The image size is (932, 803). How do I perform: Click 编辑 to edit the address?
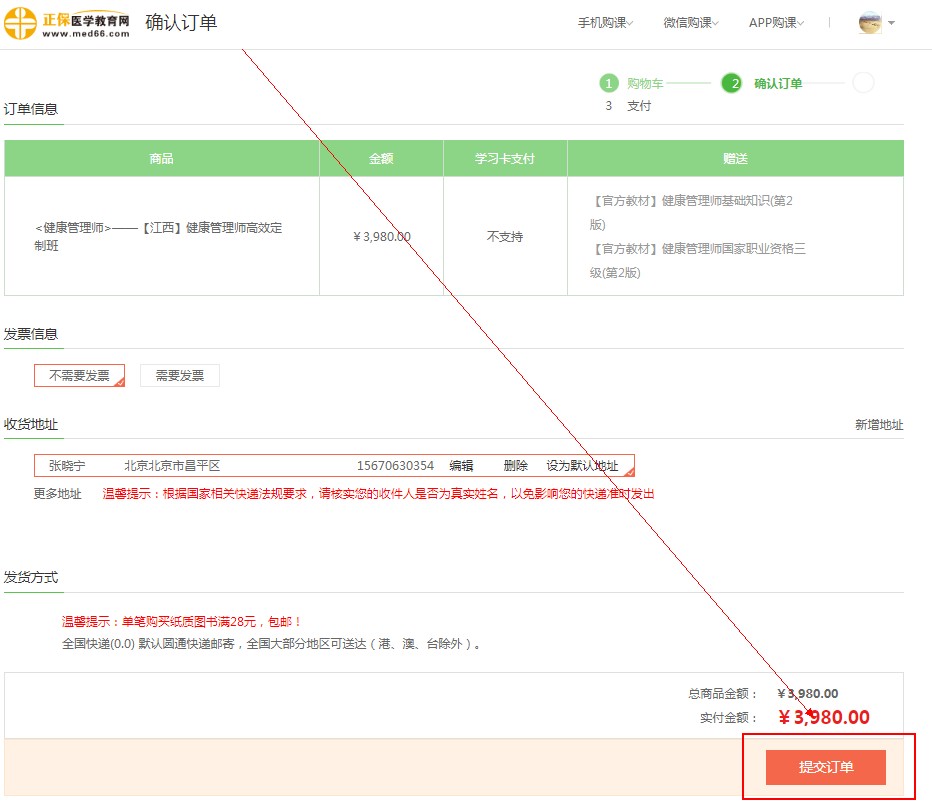(x=461, y=466)
